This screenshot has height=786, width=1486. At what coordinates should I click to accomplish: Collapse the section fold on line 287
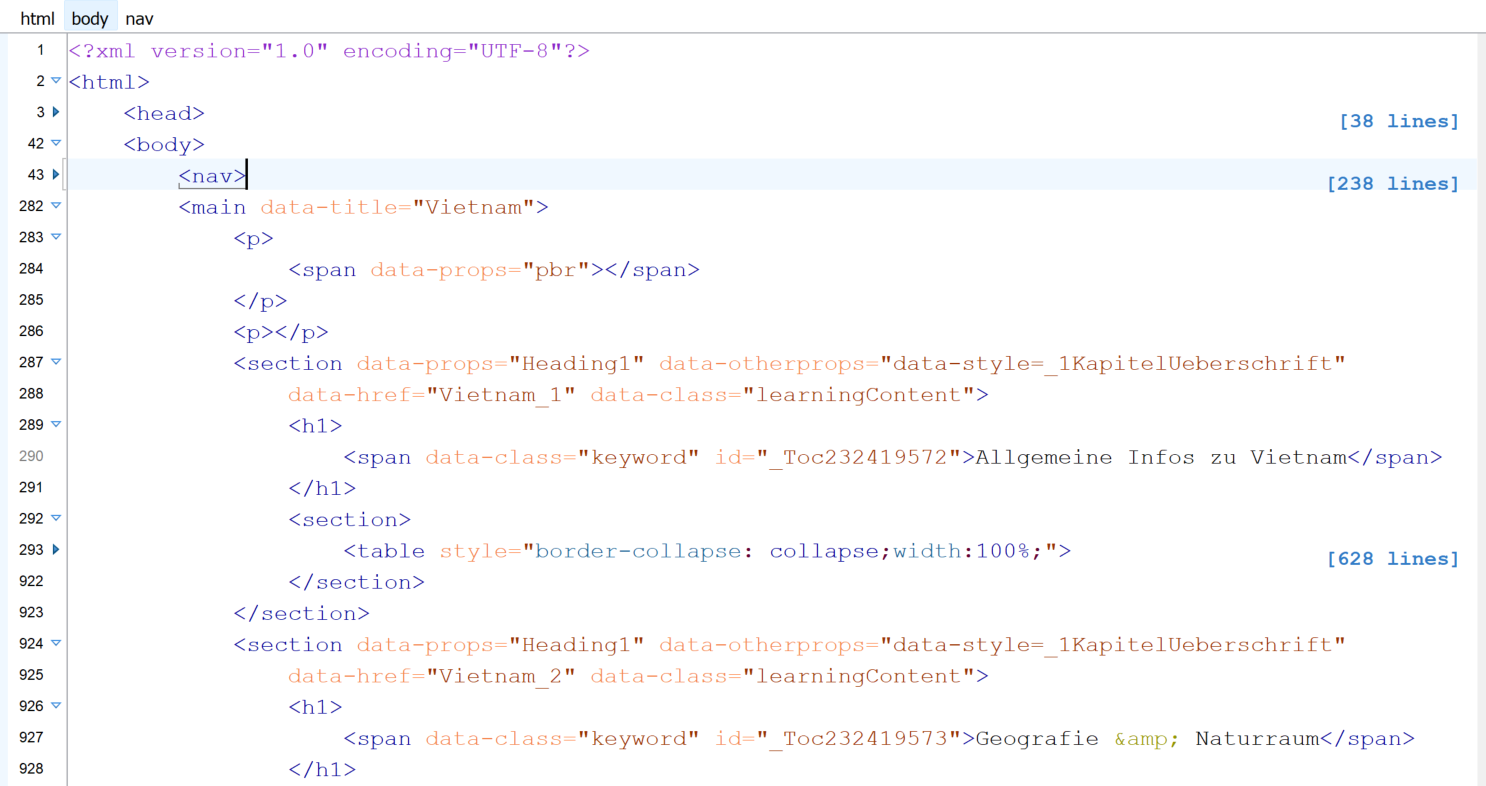click(x=56, y=362)
